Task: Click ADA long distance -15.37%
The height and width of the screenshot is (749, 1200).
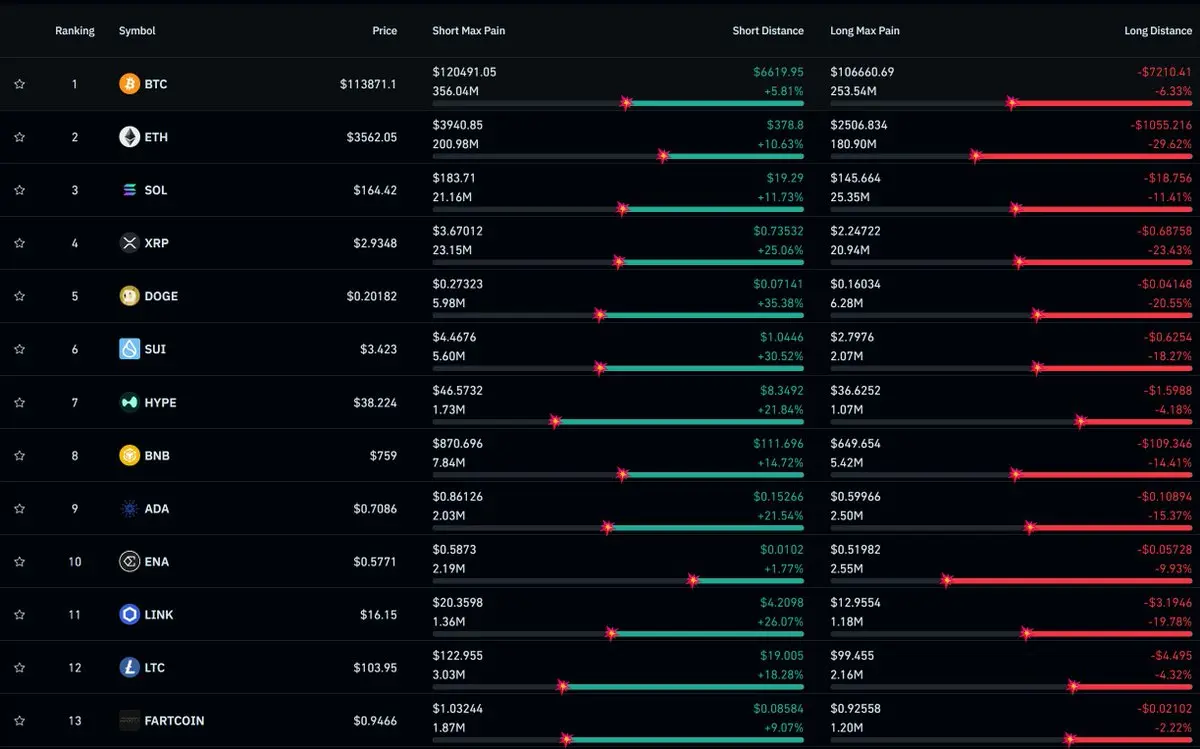Action: 1169,515
